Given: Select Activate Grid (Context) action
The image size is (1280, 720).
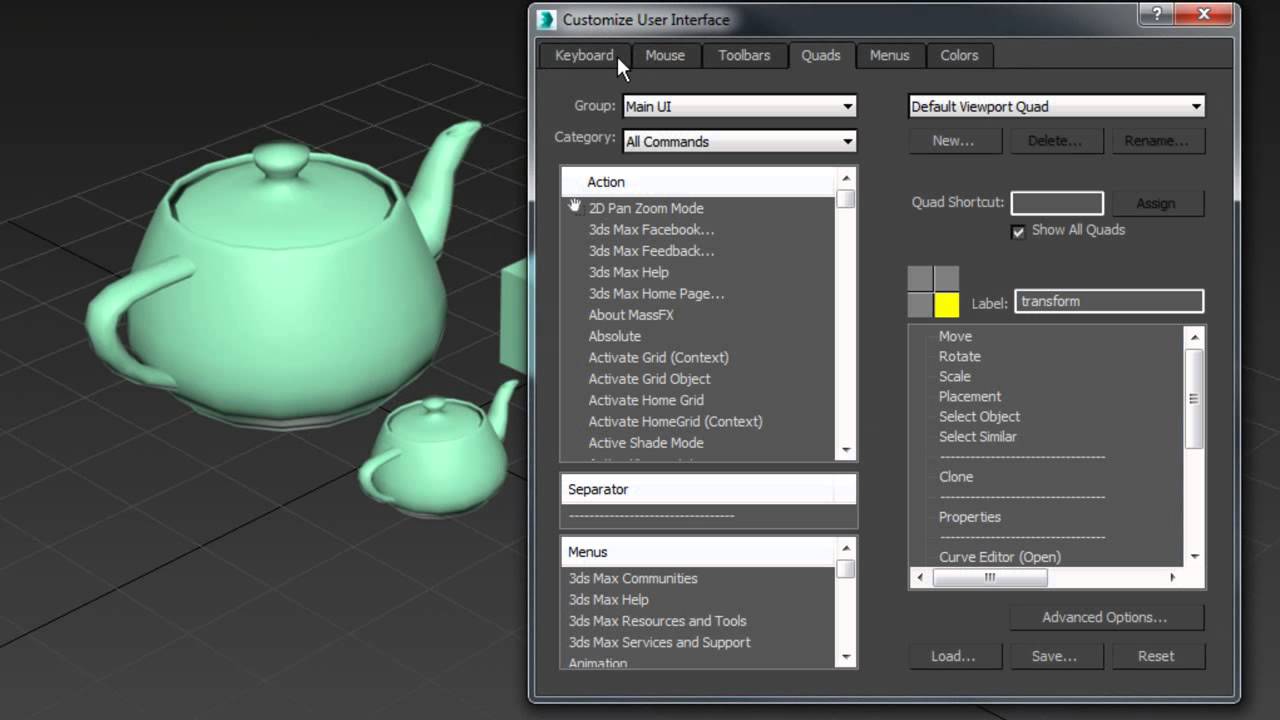Looking at the screenshot, I should [x=658, y=357].
